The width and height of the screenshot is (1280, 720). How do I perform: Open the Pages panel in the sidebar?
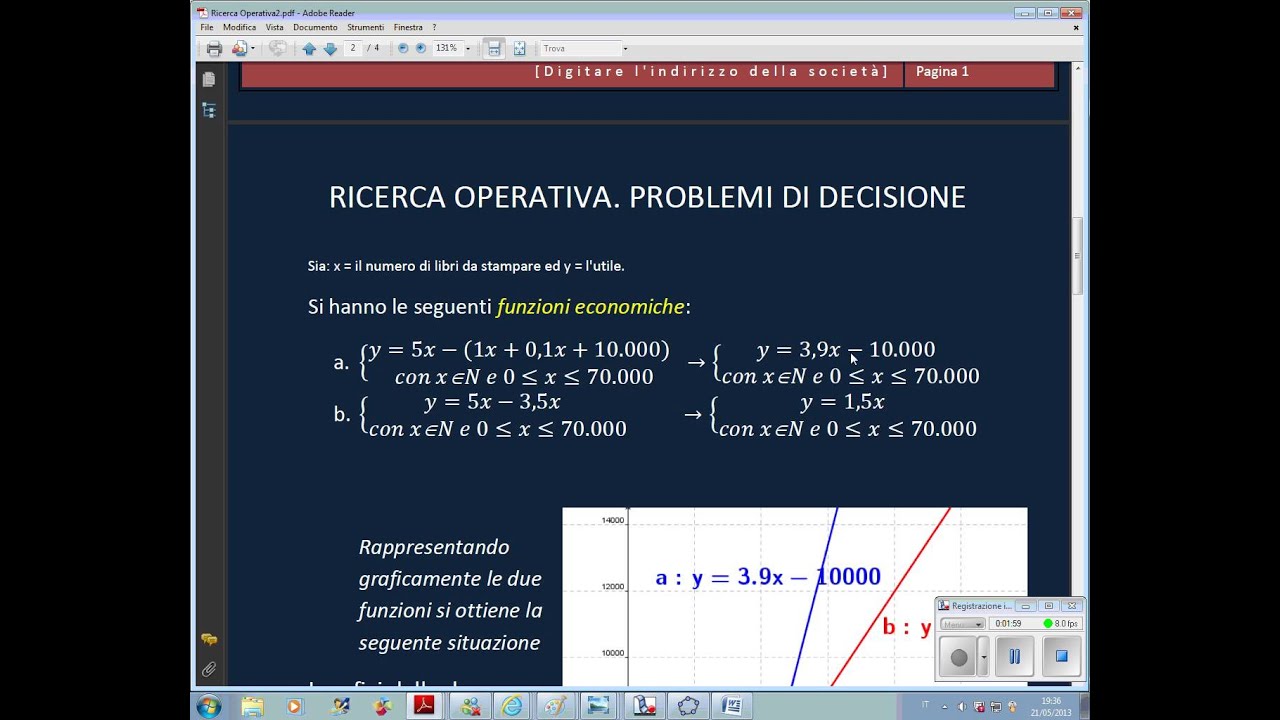(209, 79)
